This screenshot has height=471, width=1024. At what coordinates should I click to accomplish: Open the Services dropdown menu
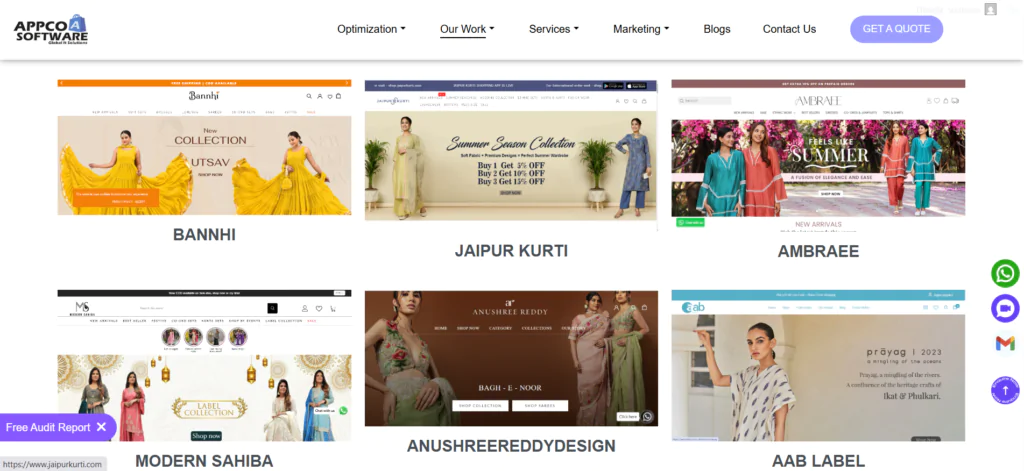click(x=554, y=29)
